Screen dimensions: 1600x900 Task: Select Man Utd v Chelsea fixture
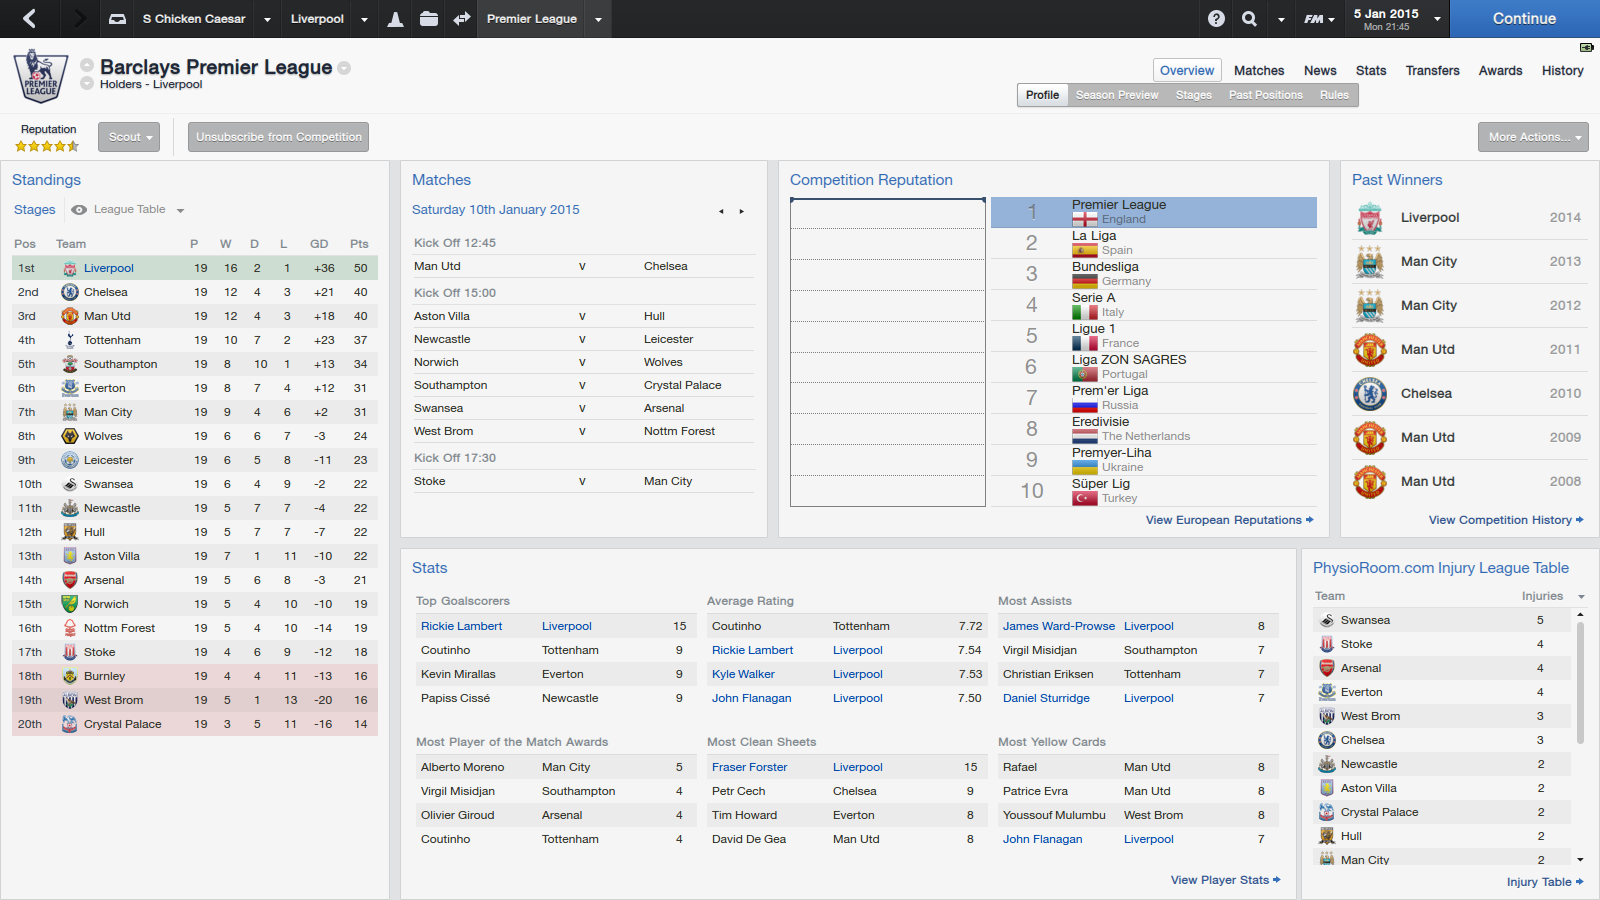(x=582, y=266)
